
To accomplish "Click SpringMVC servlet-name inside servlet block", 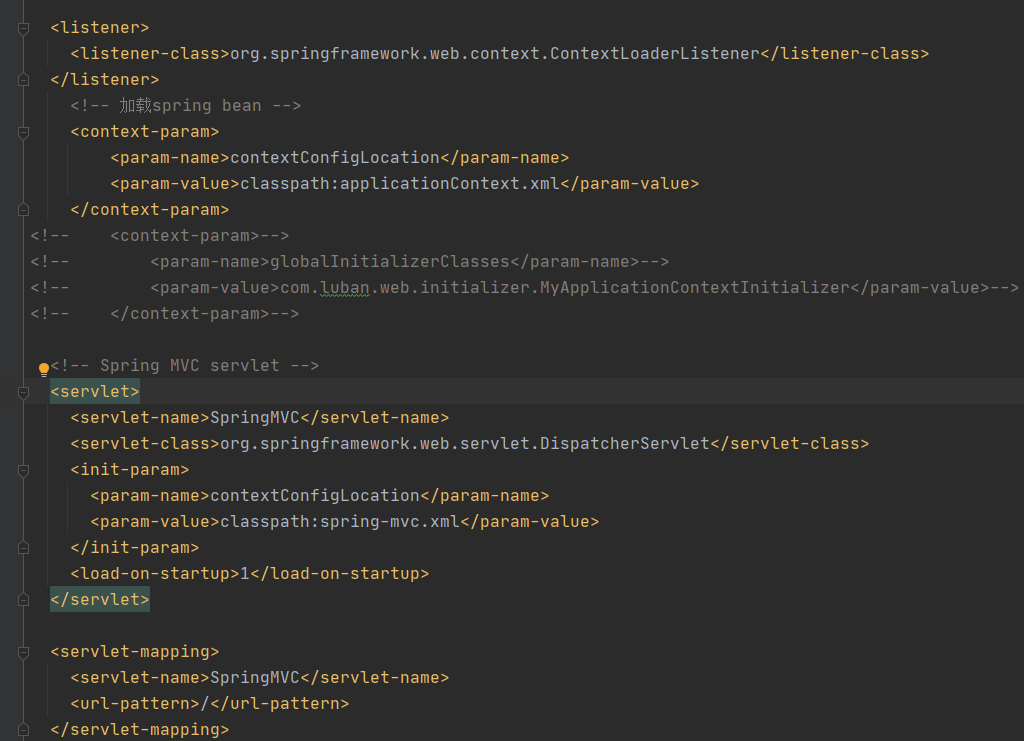I will coord(255,417).
